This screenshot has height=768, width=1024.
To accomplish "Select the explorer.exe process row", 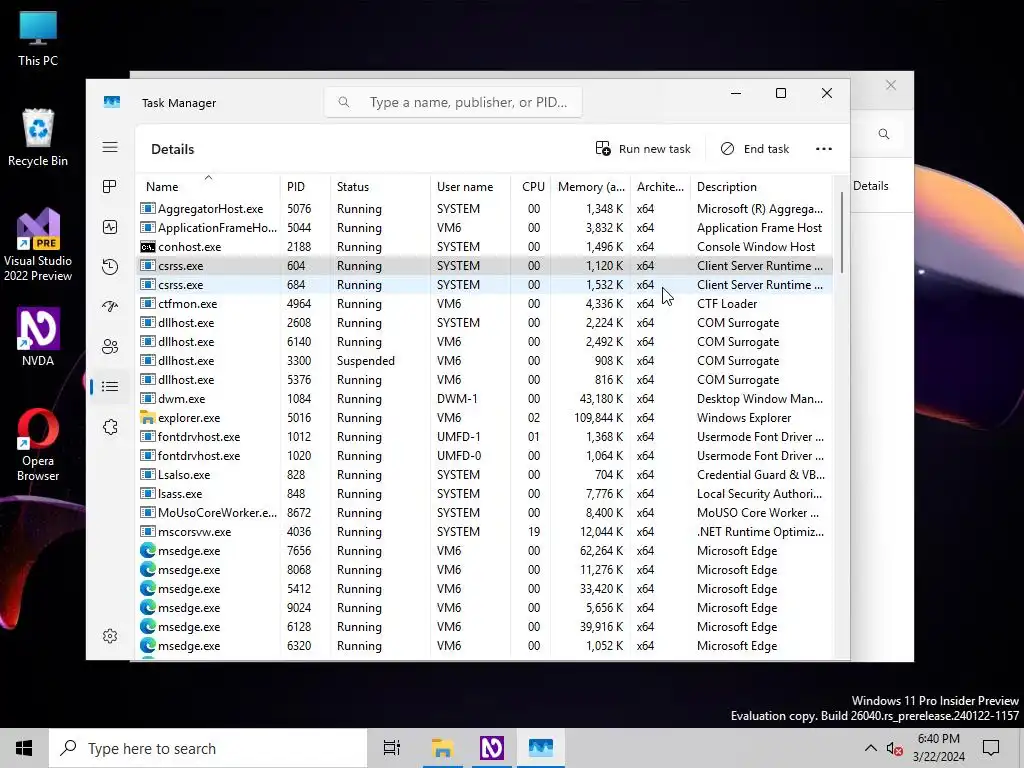I will click(x=485, y=418).
